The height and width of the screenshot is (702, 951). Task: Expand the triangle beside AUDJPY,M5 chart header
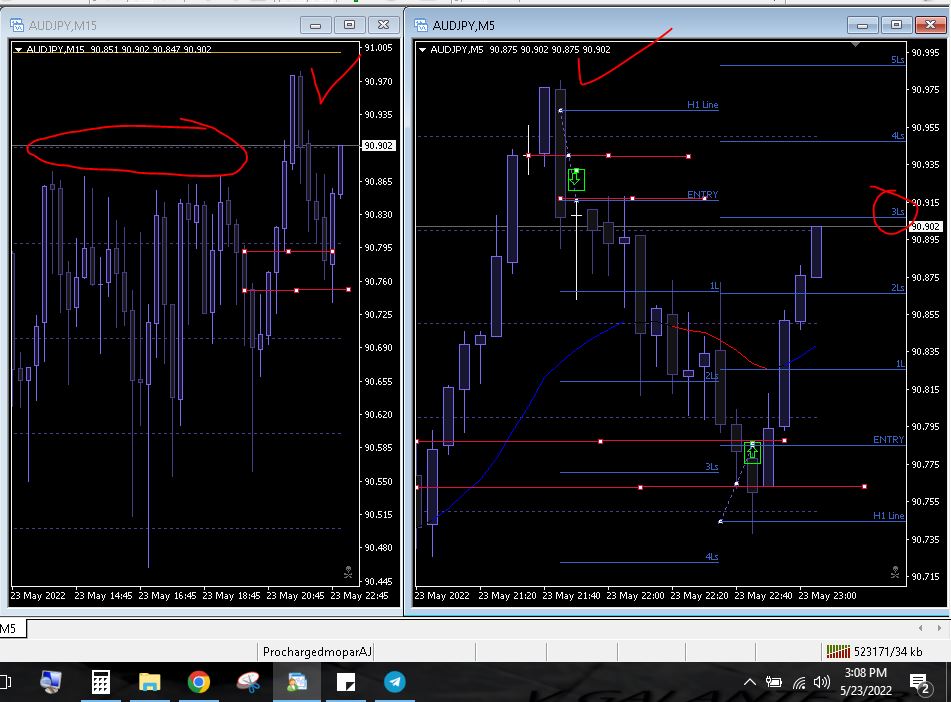tap(422, 49)
